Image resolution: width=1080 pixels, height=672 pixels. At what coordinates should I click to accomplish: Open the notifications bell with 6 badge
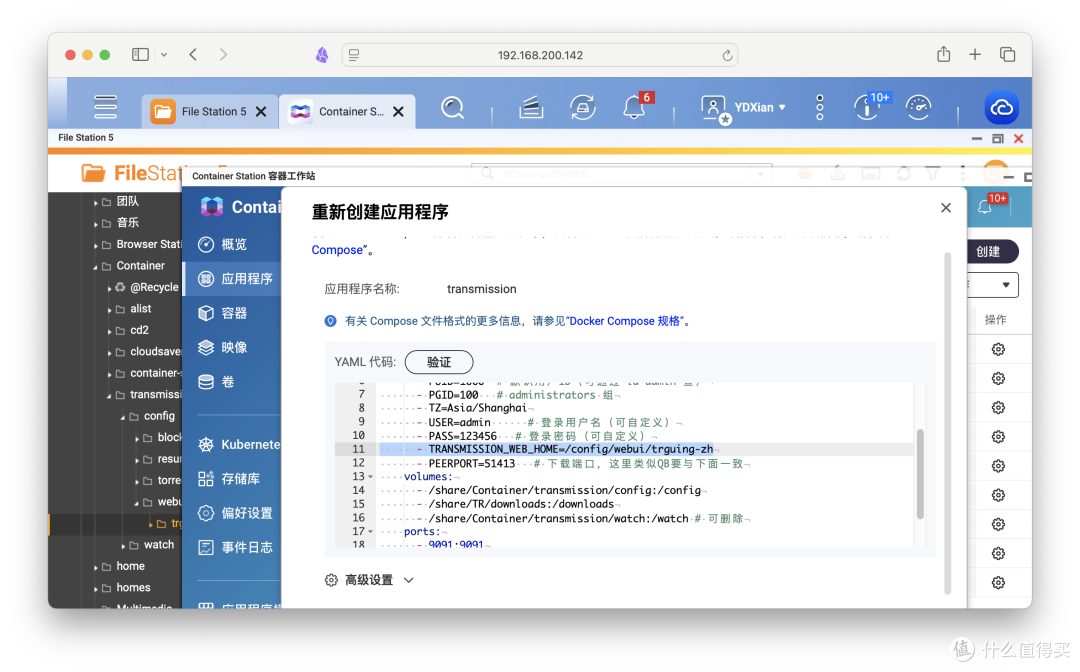(x=636, y=107)
